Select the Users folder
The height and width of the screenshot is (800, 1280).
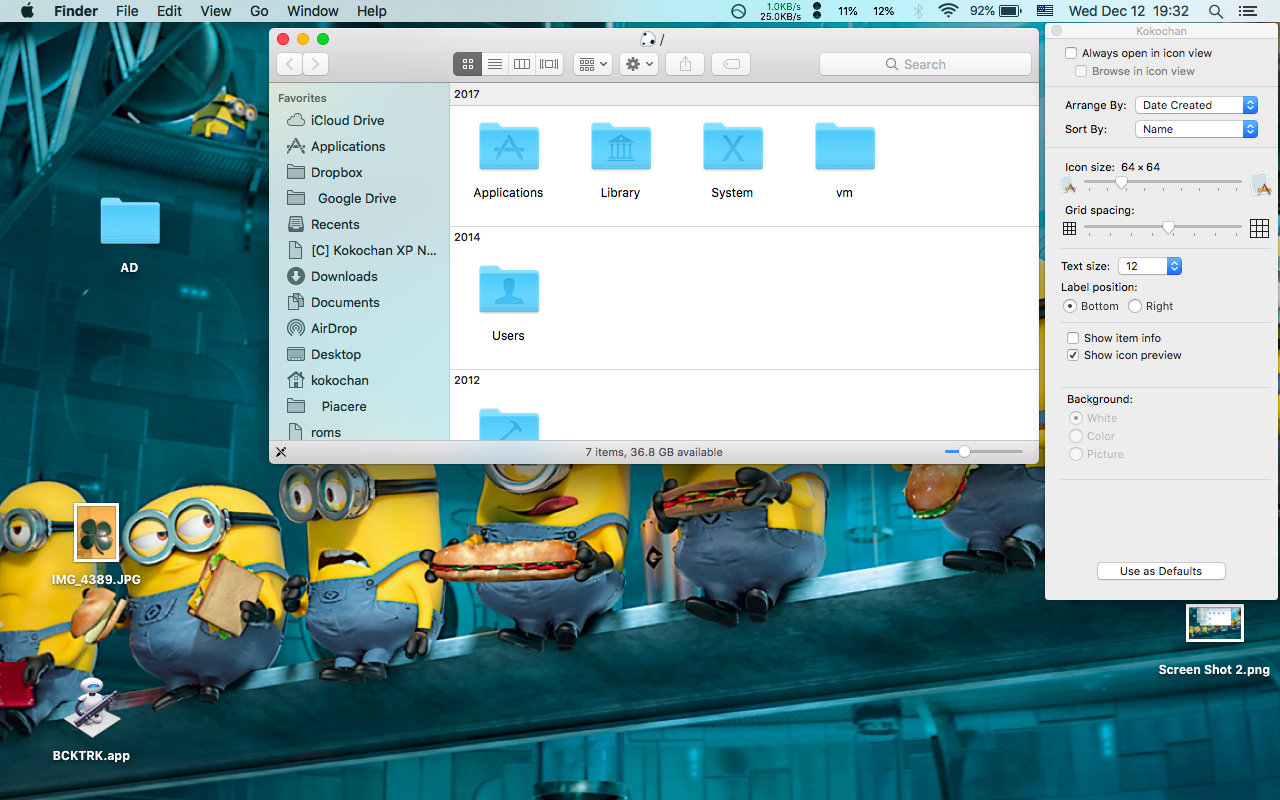[x=508, y=290]
